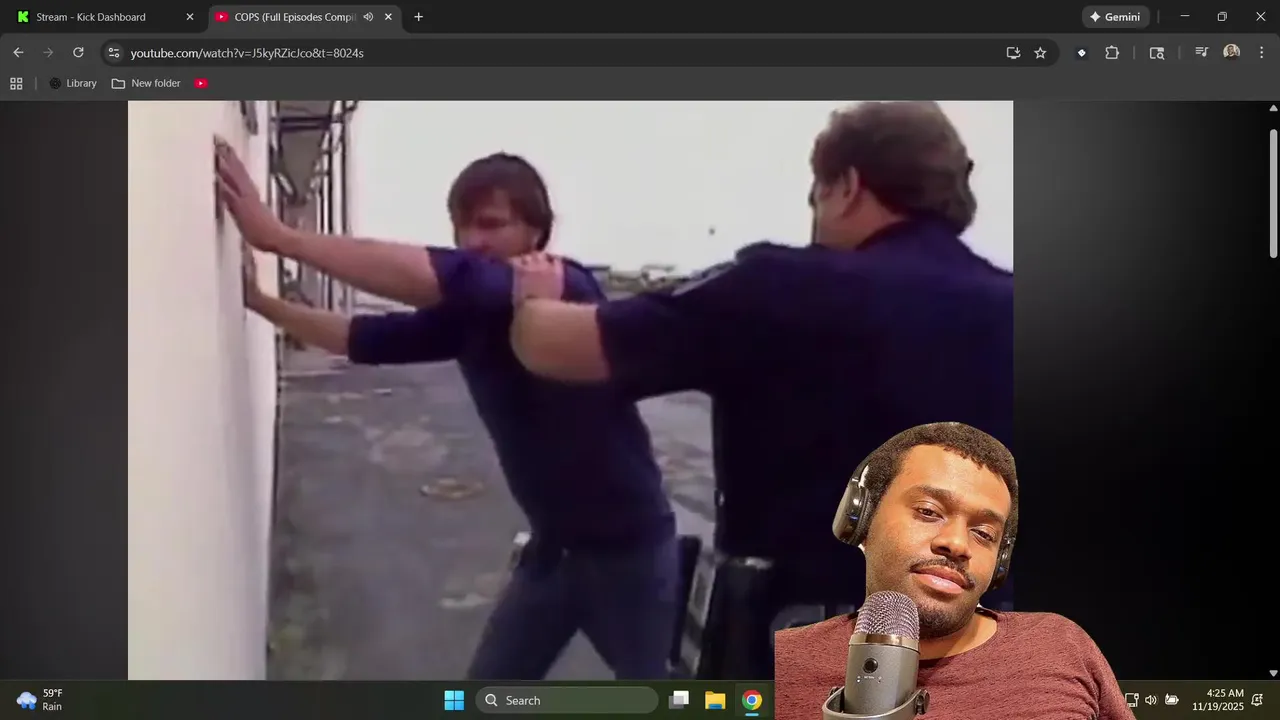Open the tab search / lens page icon
Image resolution: width=1280 pixels, height=720 pixels.
click(x=1157, y=53)
